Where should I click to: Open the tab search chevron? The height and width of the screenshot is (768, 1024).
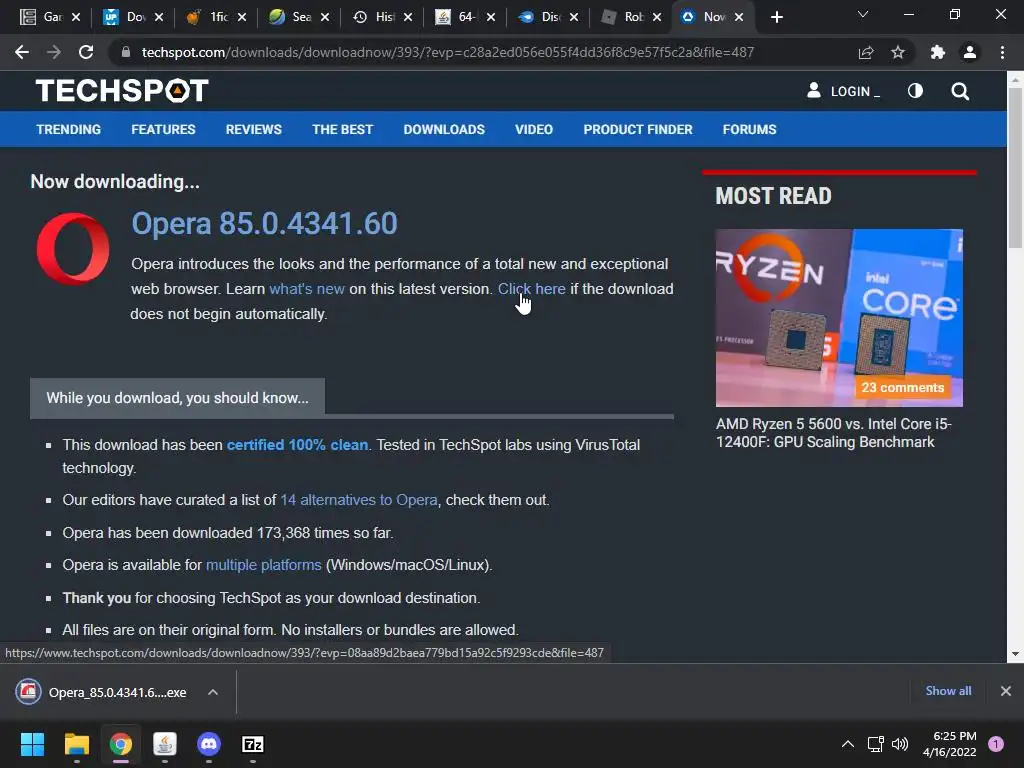coord(863,14)
